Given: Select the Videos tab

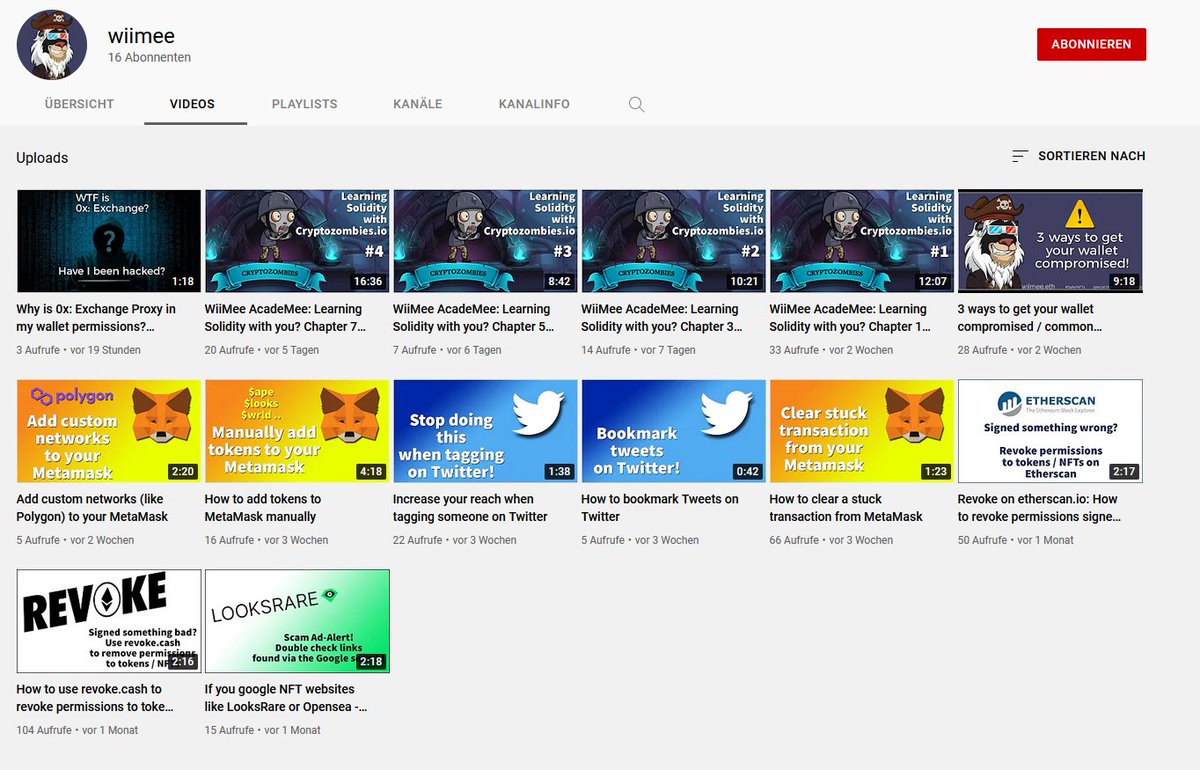Looking at the screenshot, I should (x=192, y=104).
